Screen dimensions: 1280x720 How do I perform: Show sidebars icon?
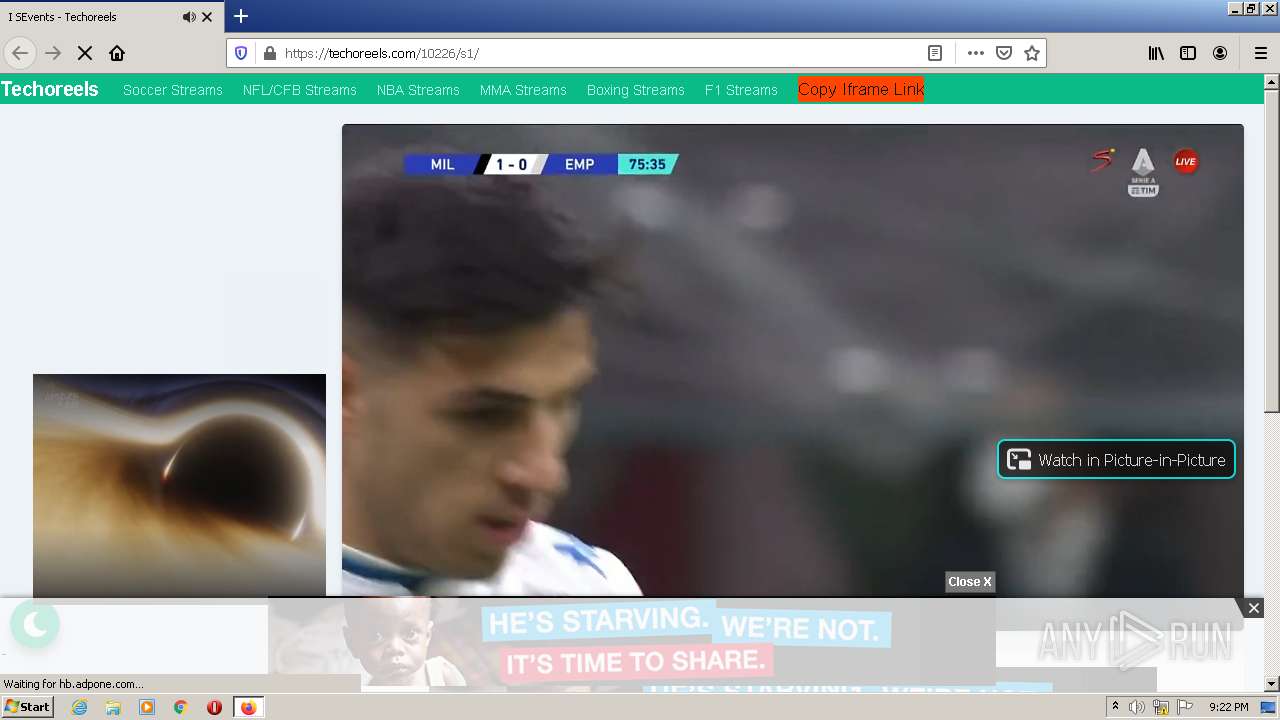1188,53
